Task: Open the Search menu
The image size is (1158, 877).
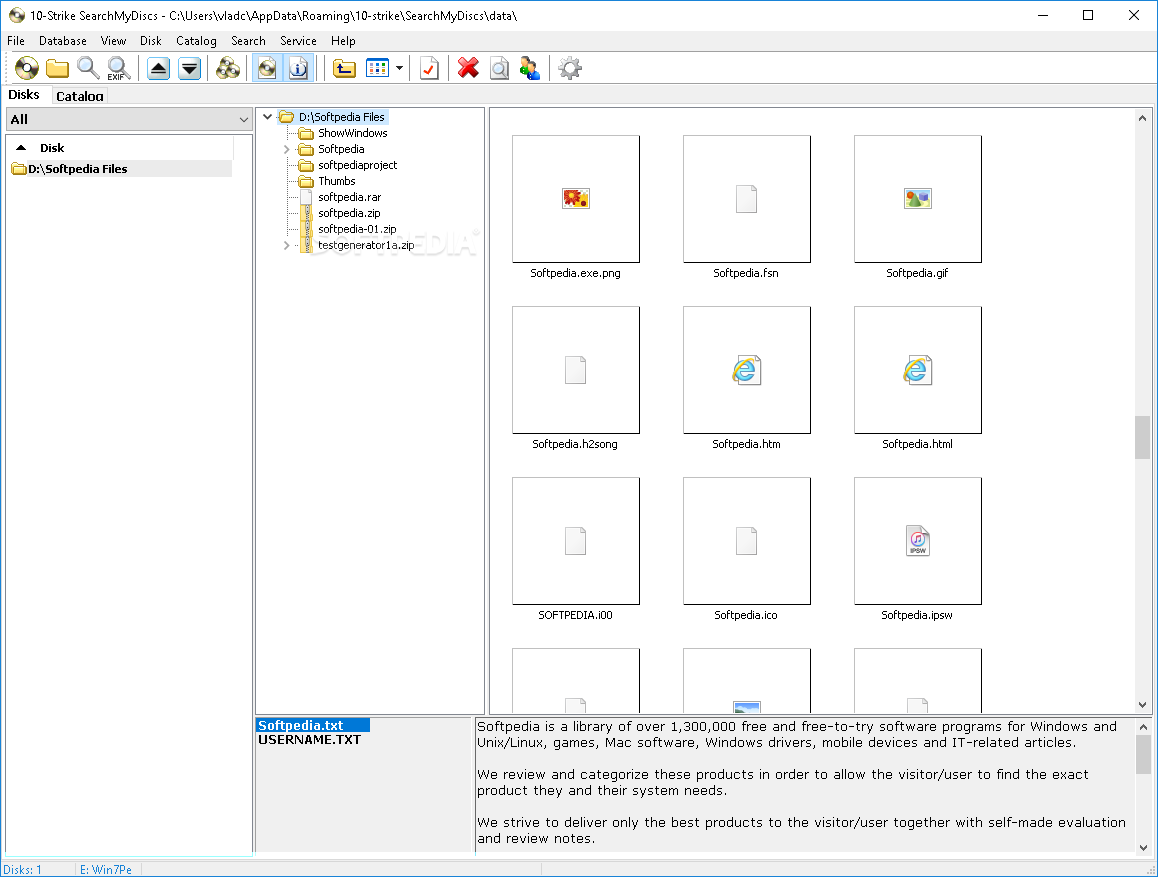Action: click(x=248, y=41)
